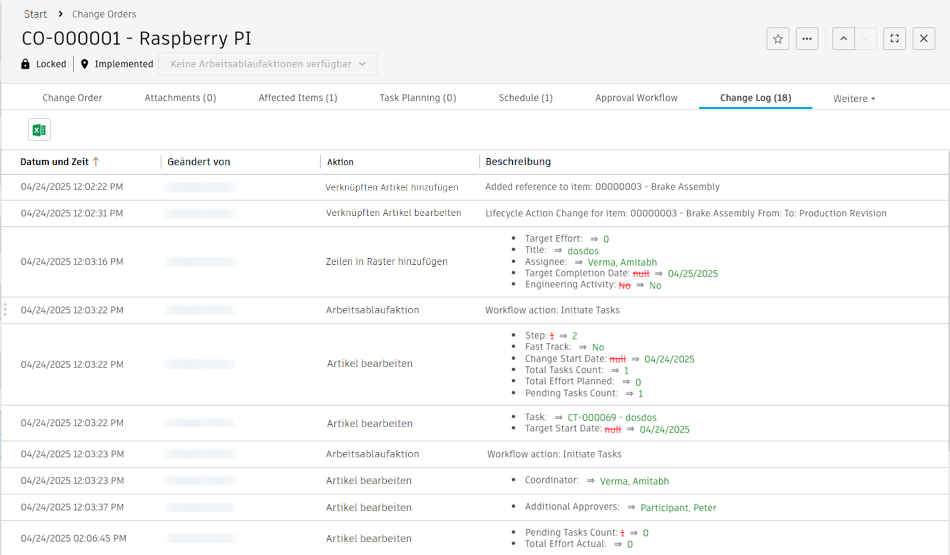Click title value dosdos
950x555 pixels.
(583, 251)
